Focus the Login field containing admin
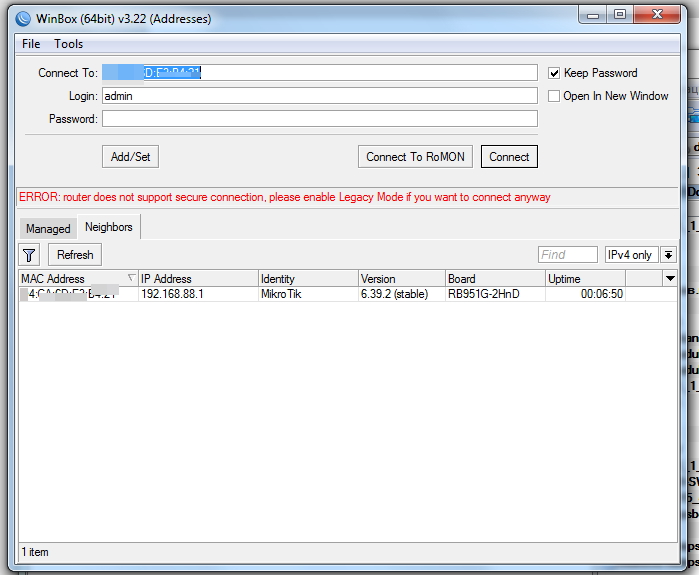699x575 pixels. pyautogui.click(x=319, y=96)
